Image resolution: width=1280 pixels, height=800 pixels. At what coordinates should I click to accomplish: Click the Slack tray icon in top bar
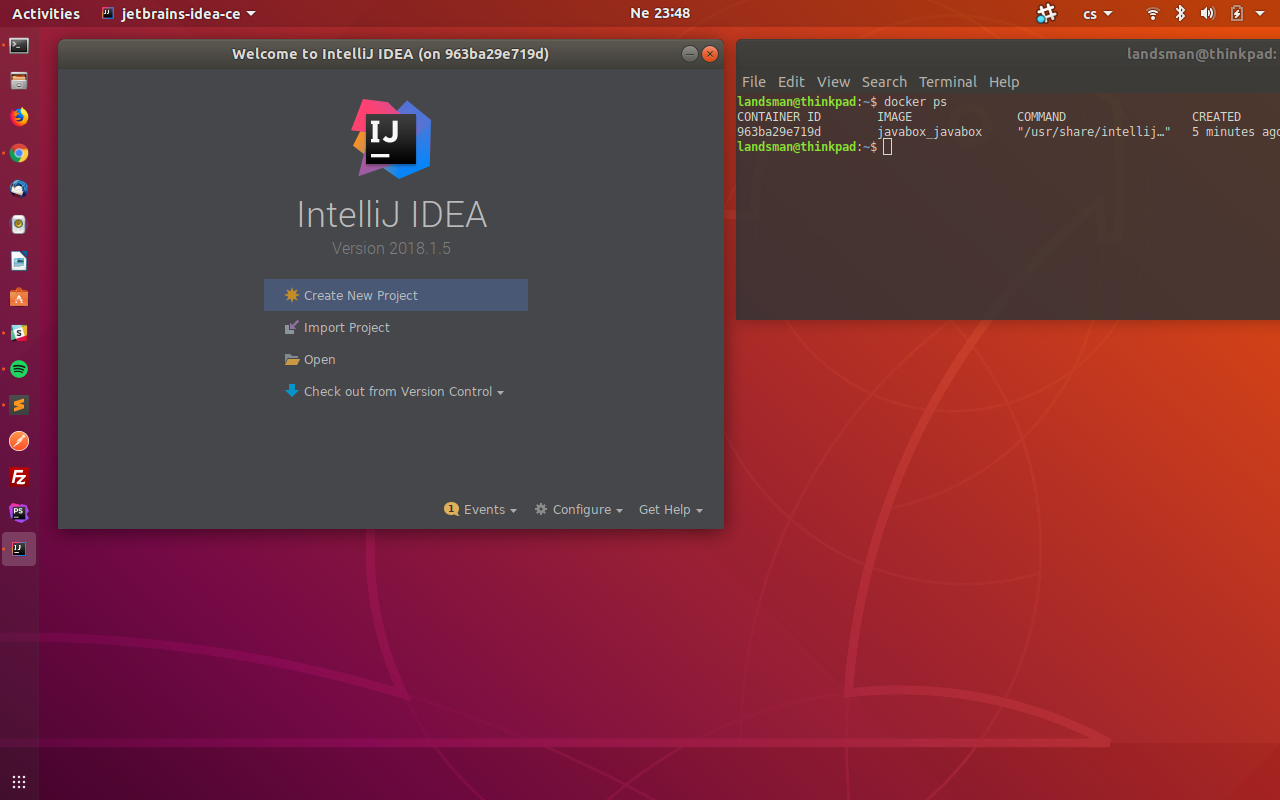pos(1046,13)
